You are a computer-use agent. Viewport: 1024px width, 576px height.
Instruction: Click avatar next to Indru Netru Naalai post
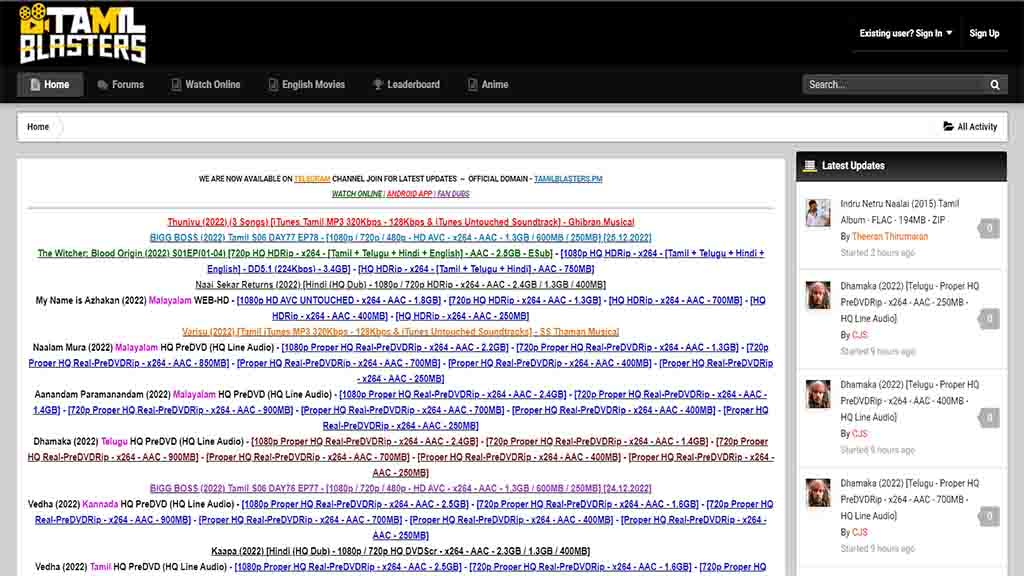point(818,213)
